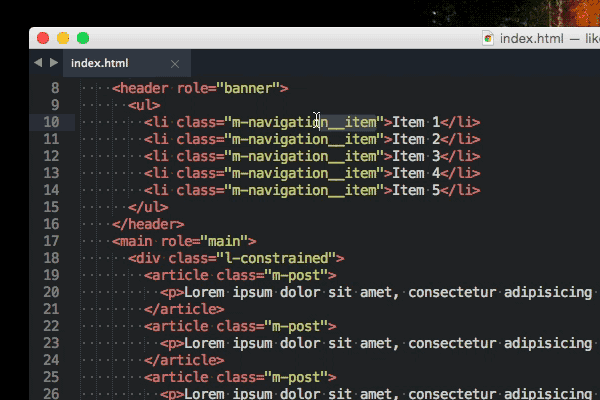The width and height of the screenshot is (600, 400).
Task: Click line number 10 in the gutter
Action: point(51,122)
